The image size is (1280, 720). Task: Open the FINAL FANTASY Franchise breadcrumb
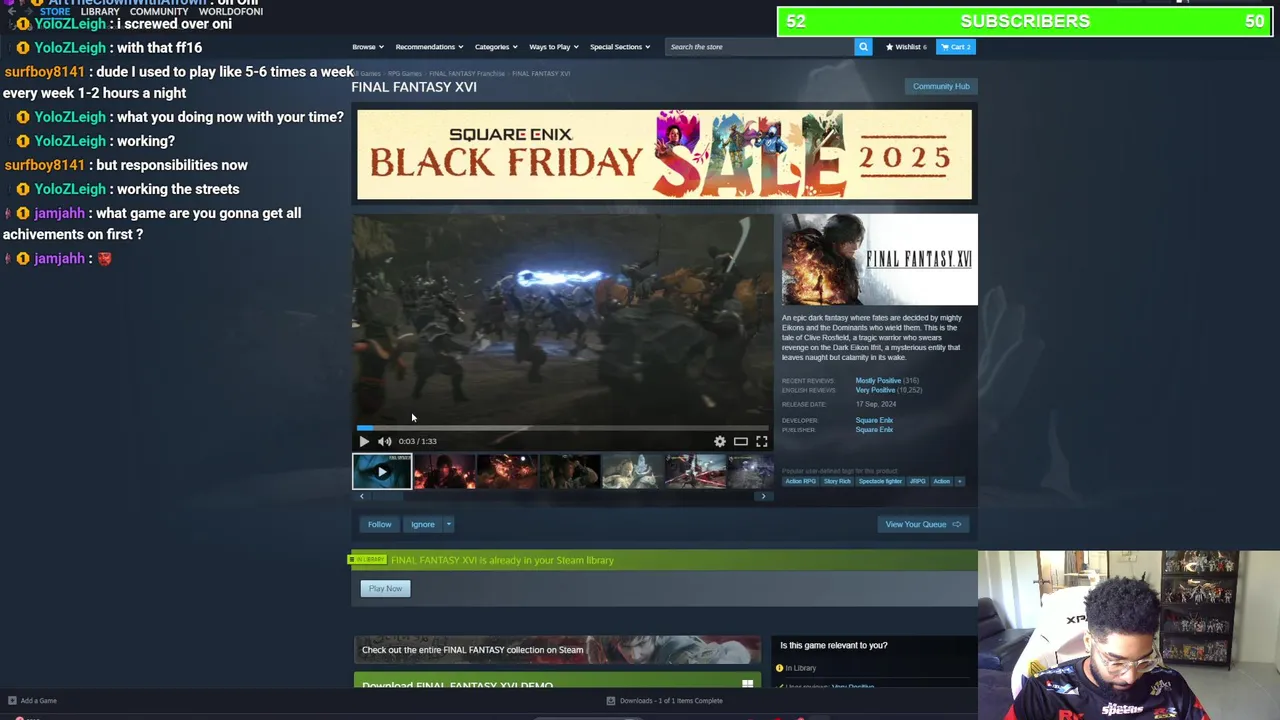[x=467, y=74]
